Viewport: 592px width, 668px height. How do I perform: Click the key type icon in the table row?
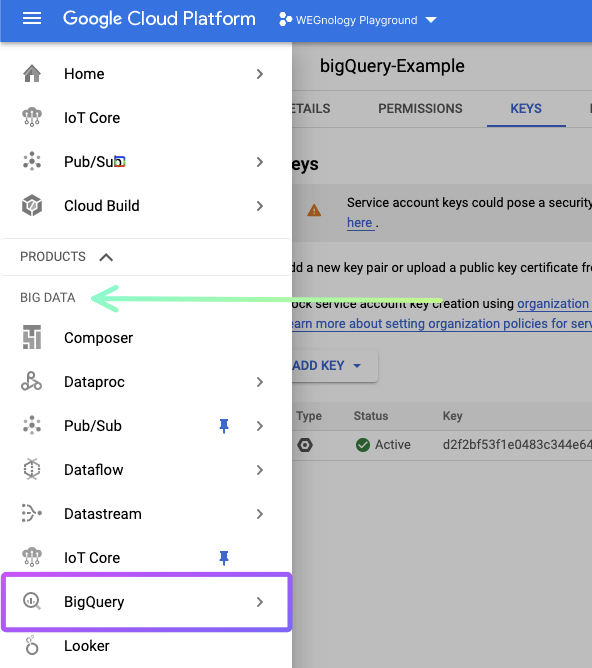(x=305, y=445)
